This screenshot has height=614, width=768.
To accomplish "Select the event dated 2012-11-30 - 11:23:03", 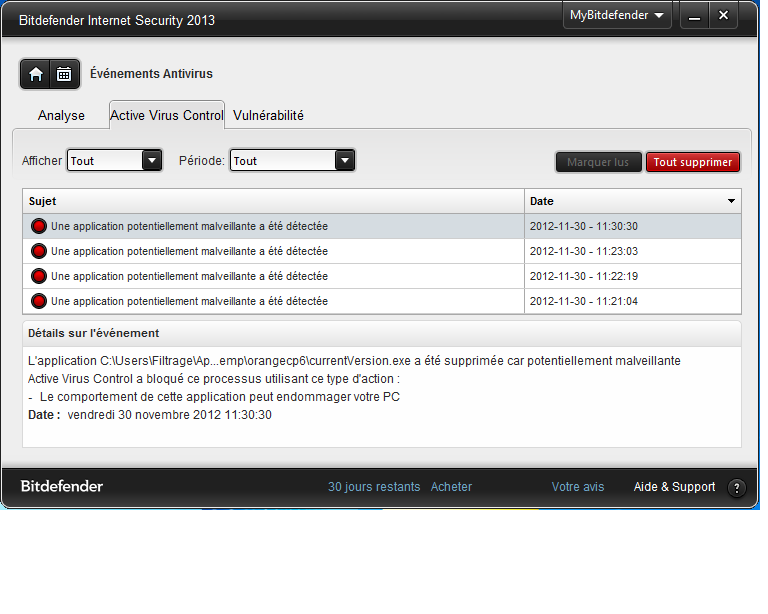I will coord(382,251).
